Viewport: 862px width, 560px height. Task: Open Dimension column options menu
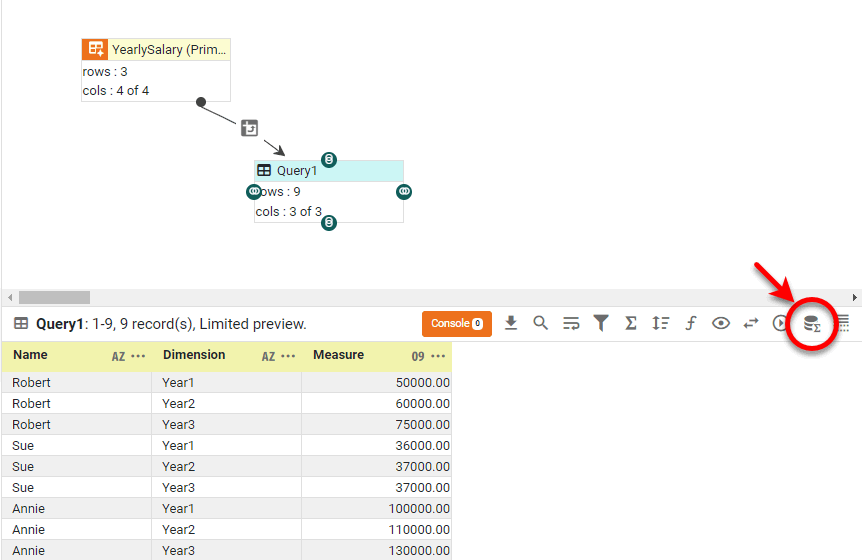click(x=288, y=356)
